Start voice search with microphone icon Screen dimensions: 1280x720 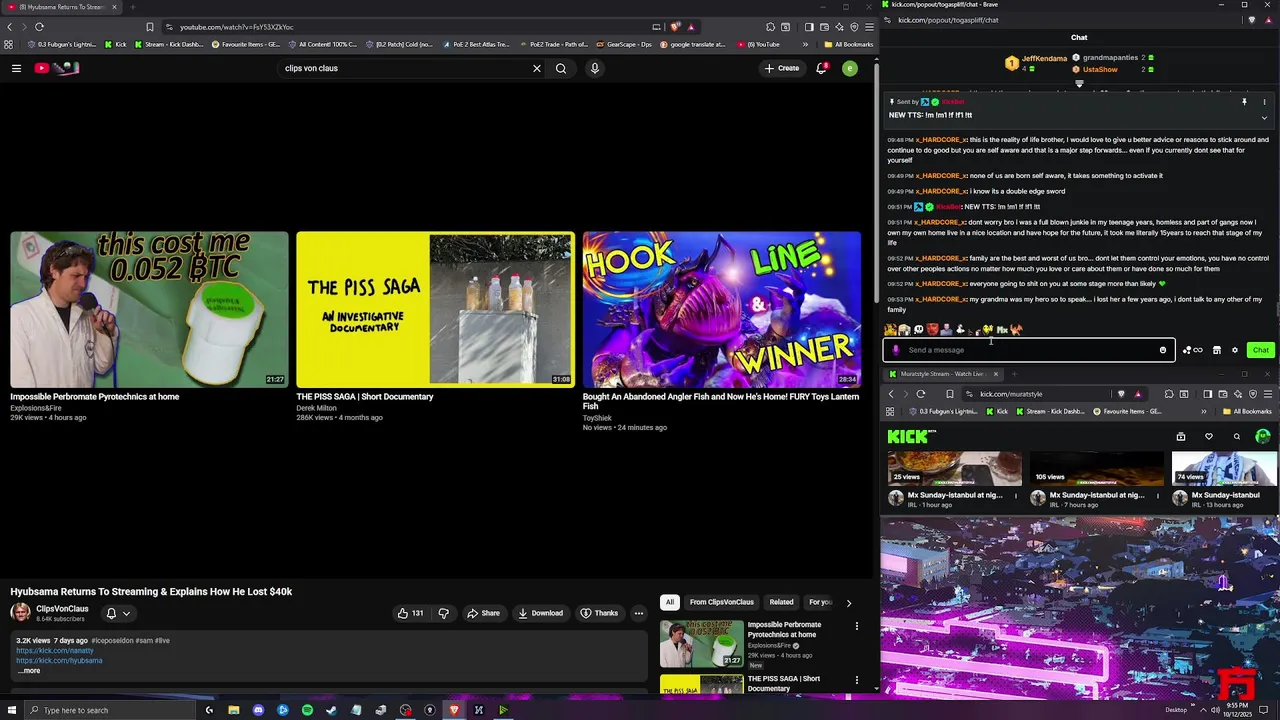pos(594,68)
